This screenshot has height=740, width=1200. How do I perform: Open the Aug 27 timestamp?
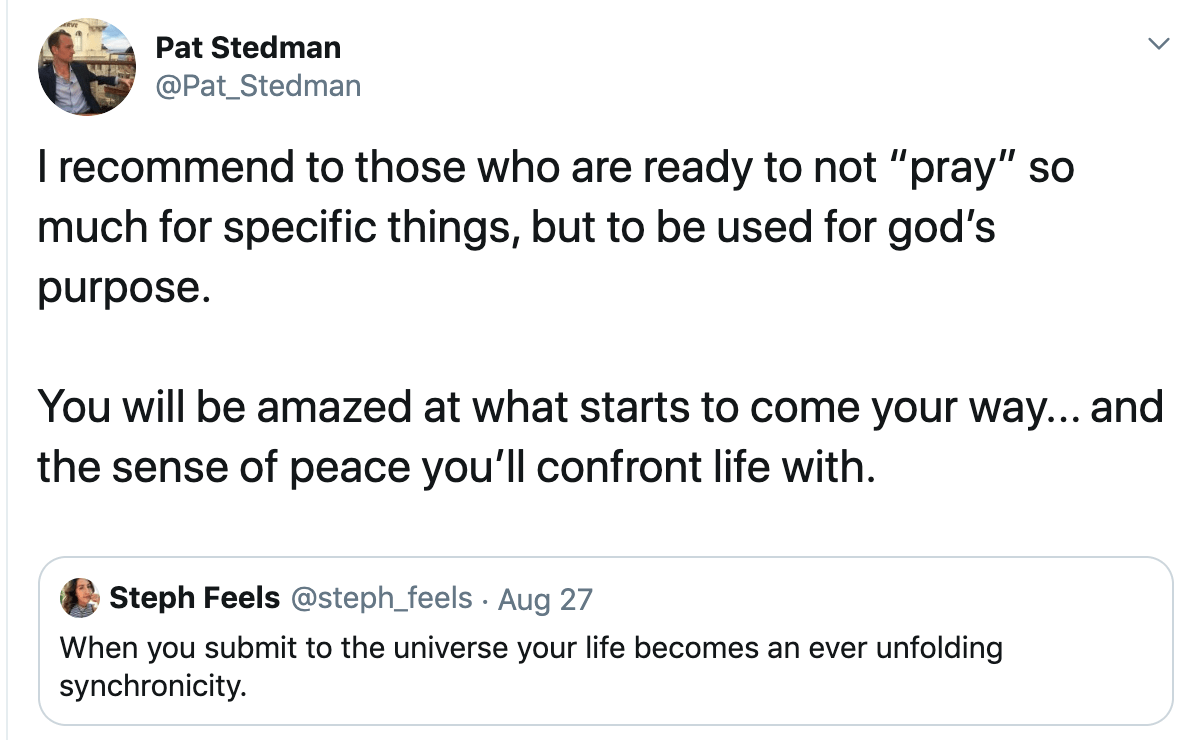click(545, 599)
